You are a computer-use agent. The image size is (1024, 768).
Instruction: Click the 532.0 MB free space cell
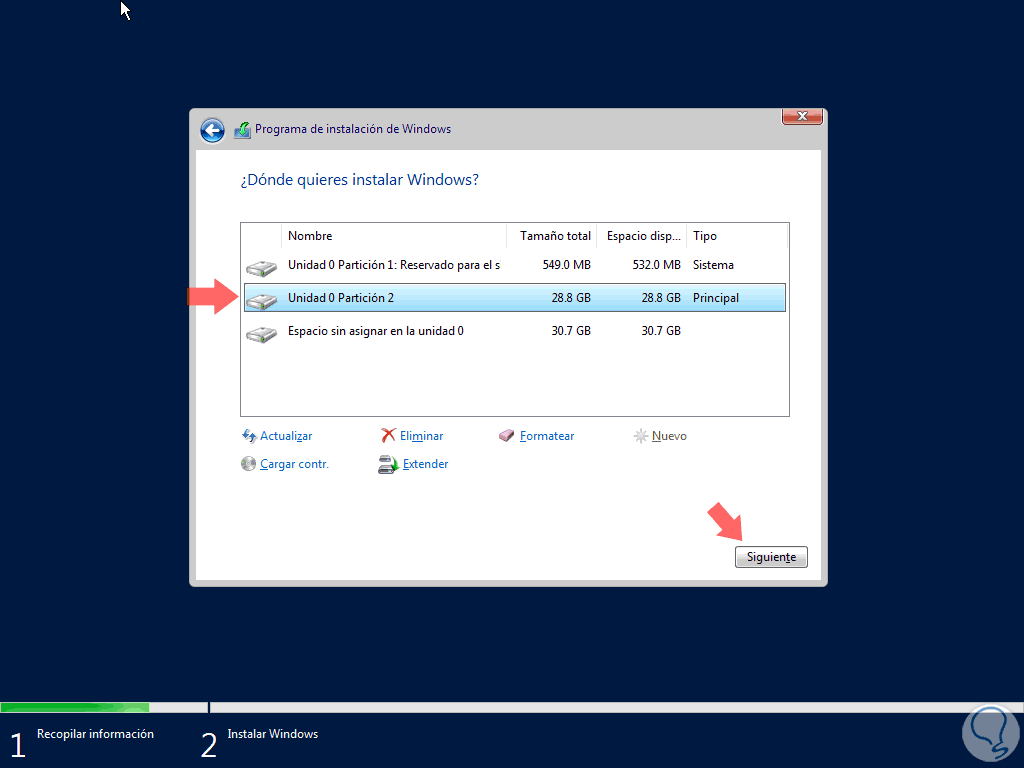pyautogui.click(x=656, y=265)
